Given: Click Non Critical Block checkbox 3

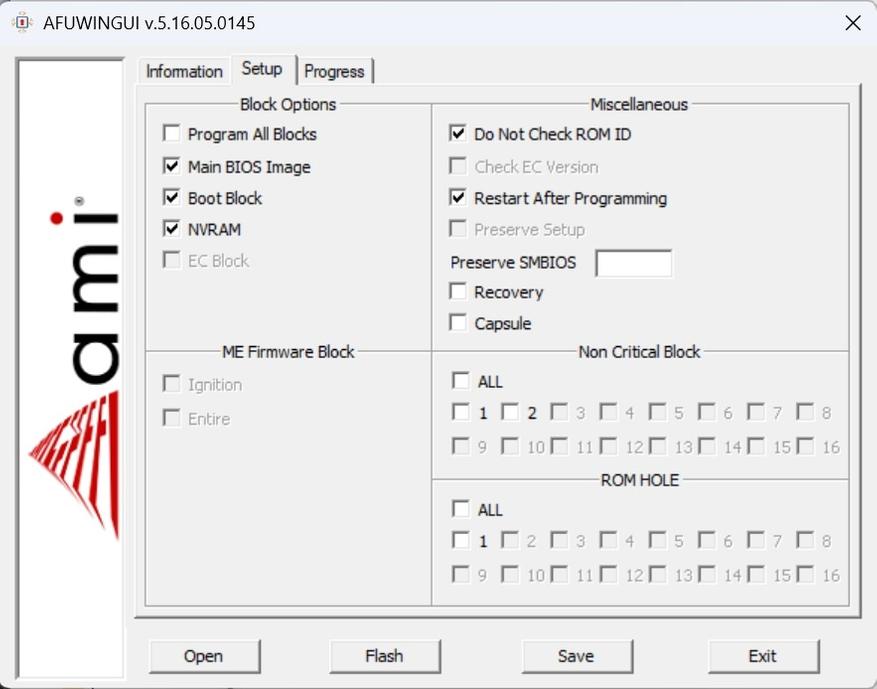Looking at the screenshot, I should [559, 412].
